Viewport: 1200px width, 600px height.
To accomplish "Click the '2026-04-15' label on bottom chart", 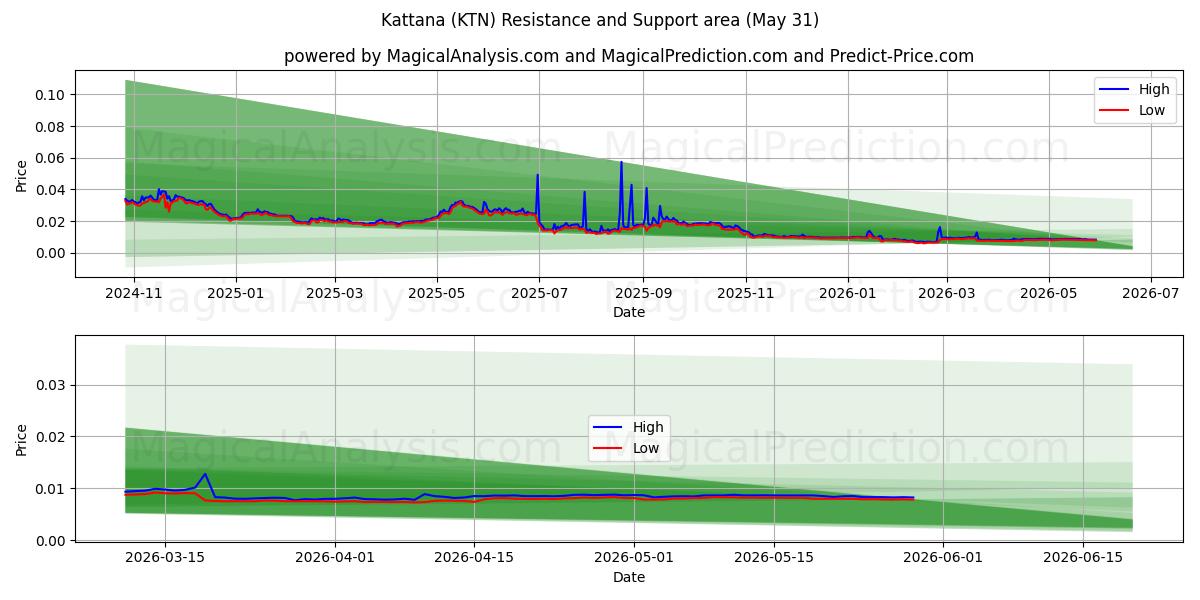I will 474,559.
